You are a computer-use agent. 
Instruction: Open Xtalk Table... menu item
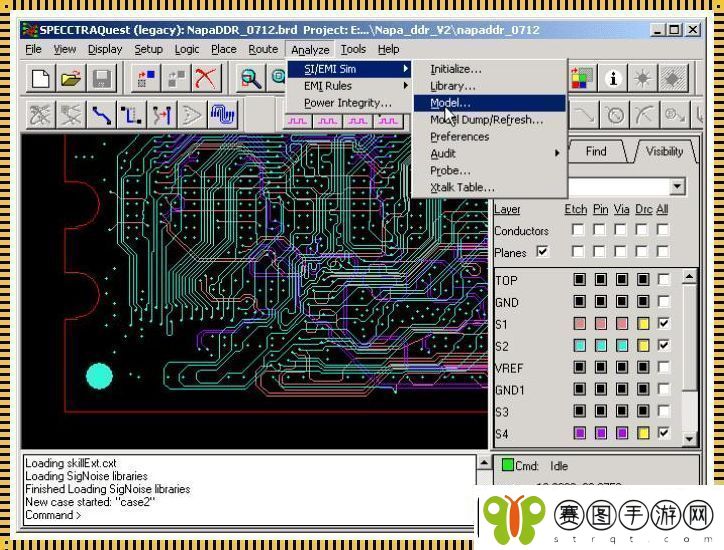(489, 187)
